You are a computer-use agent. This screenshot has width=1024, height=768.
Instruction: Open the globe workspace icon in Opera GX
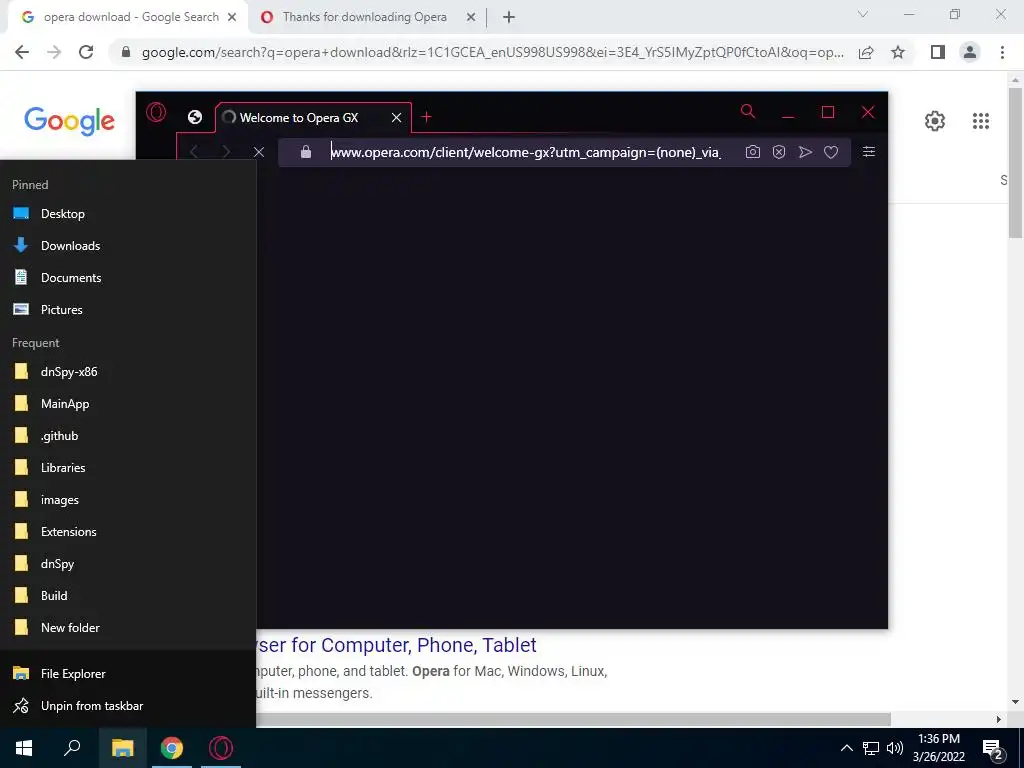pyautogui.click(x=195, y=117)
